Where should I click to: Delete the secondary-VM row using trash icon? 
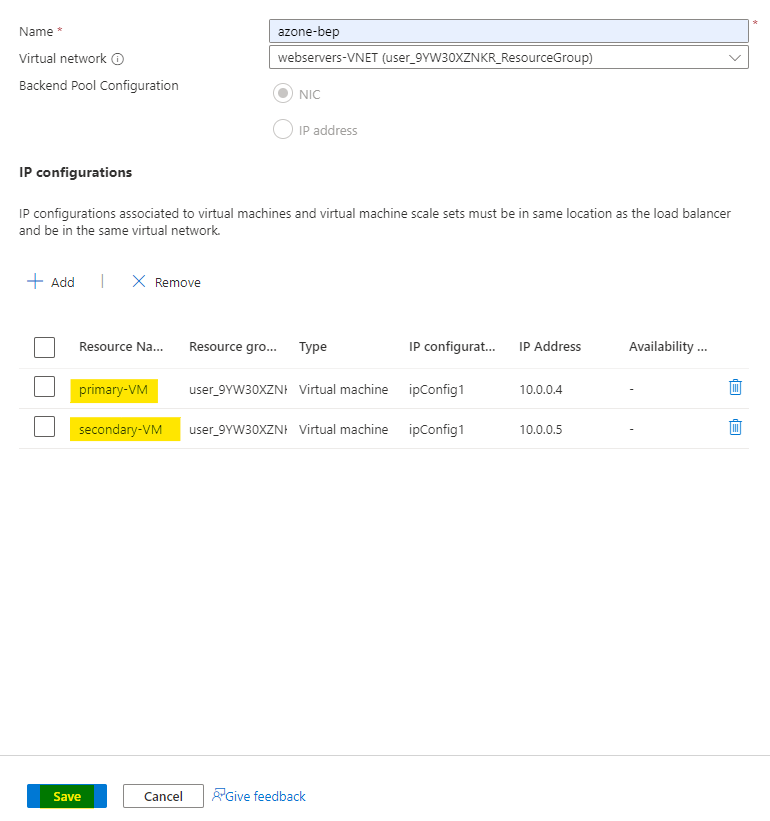(x=735, y=428)
